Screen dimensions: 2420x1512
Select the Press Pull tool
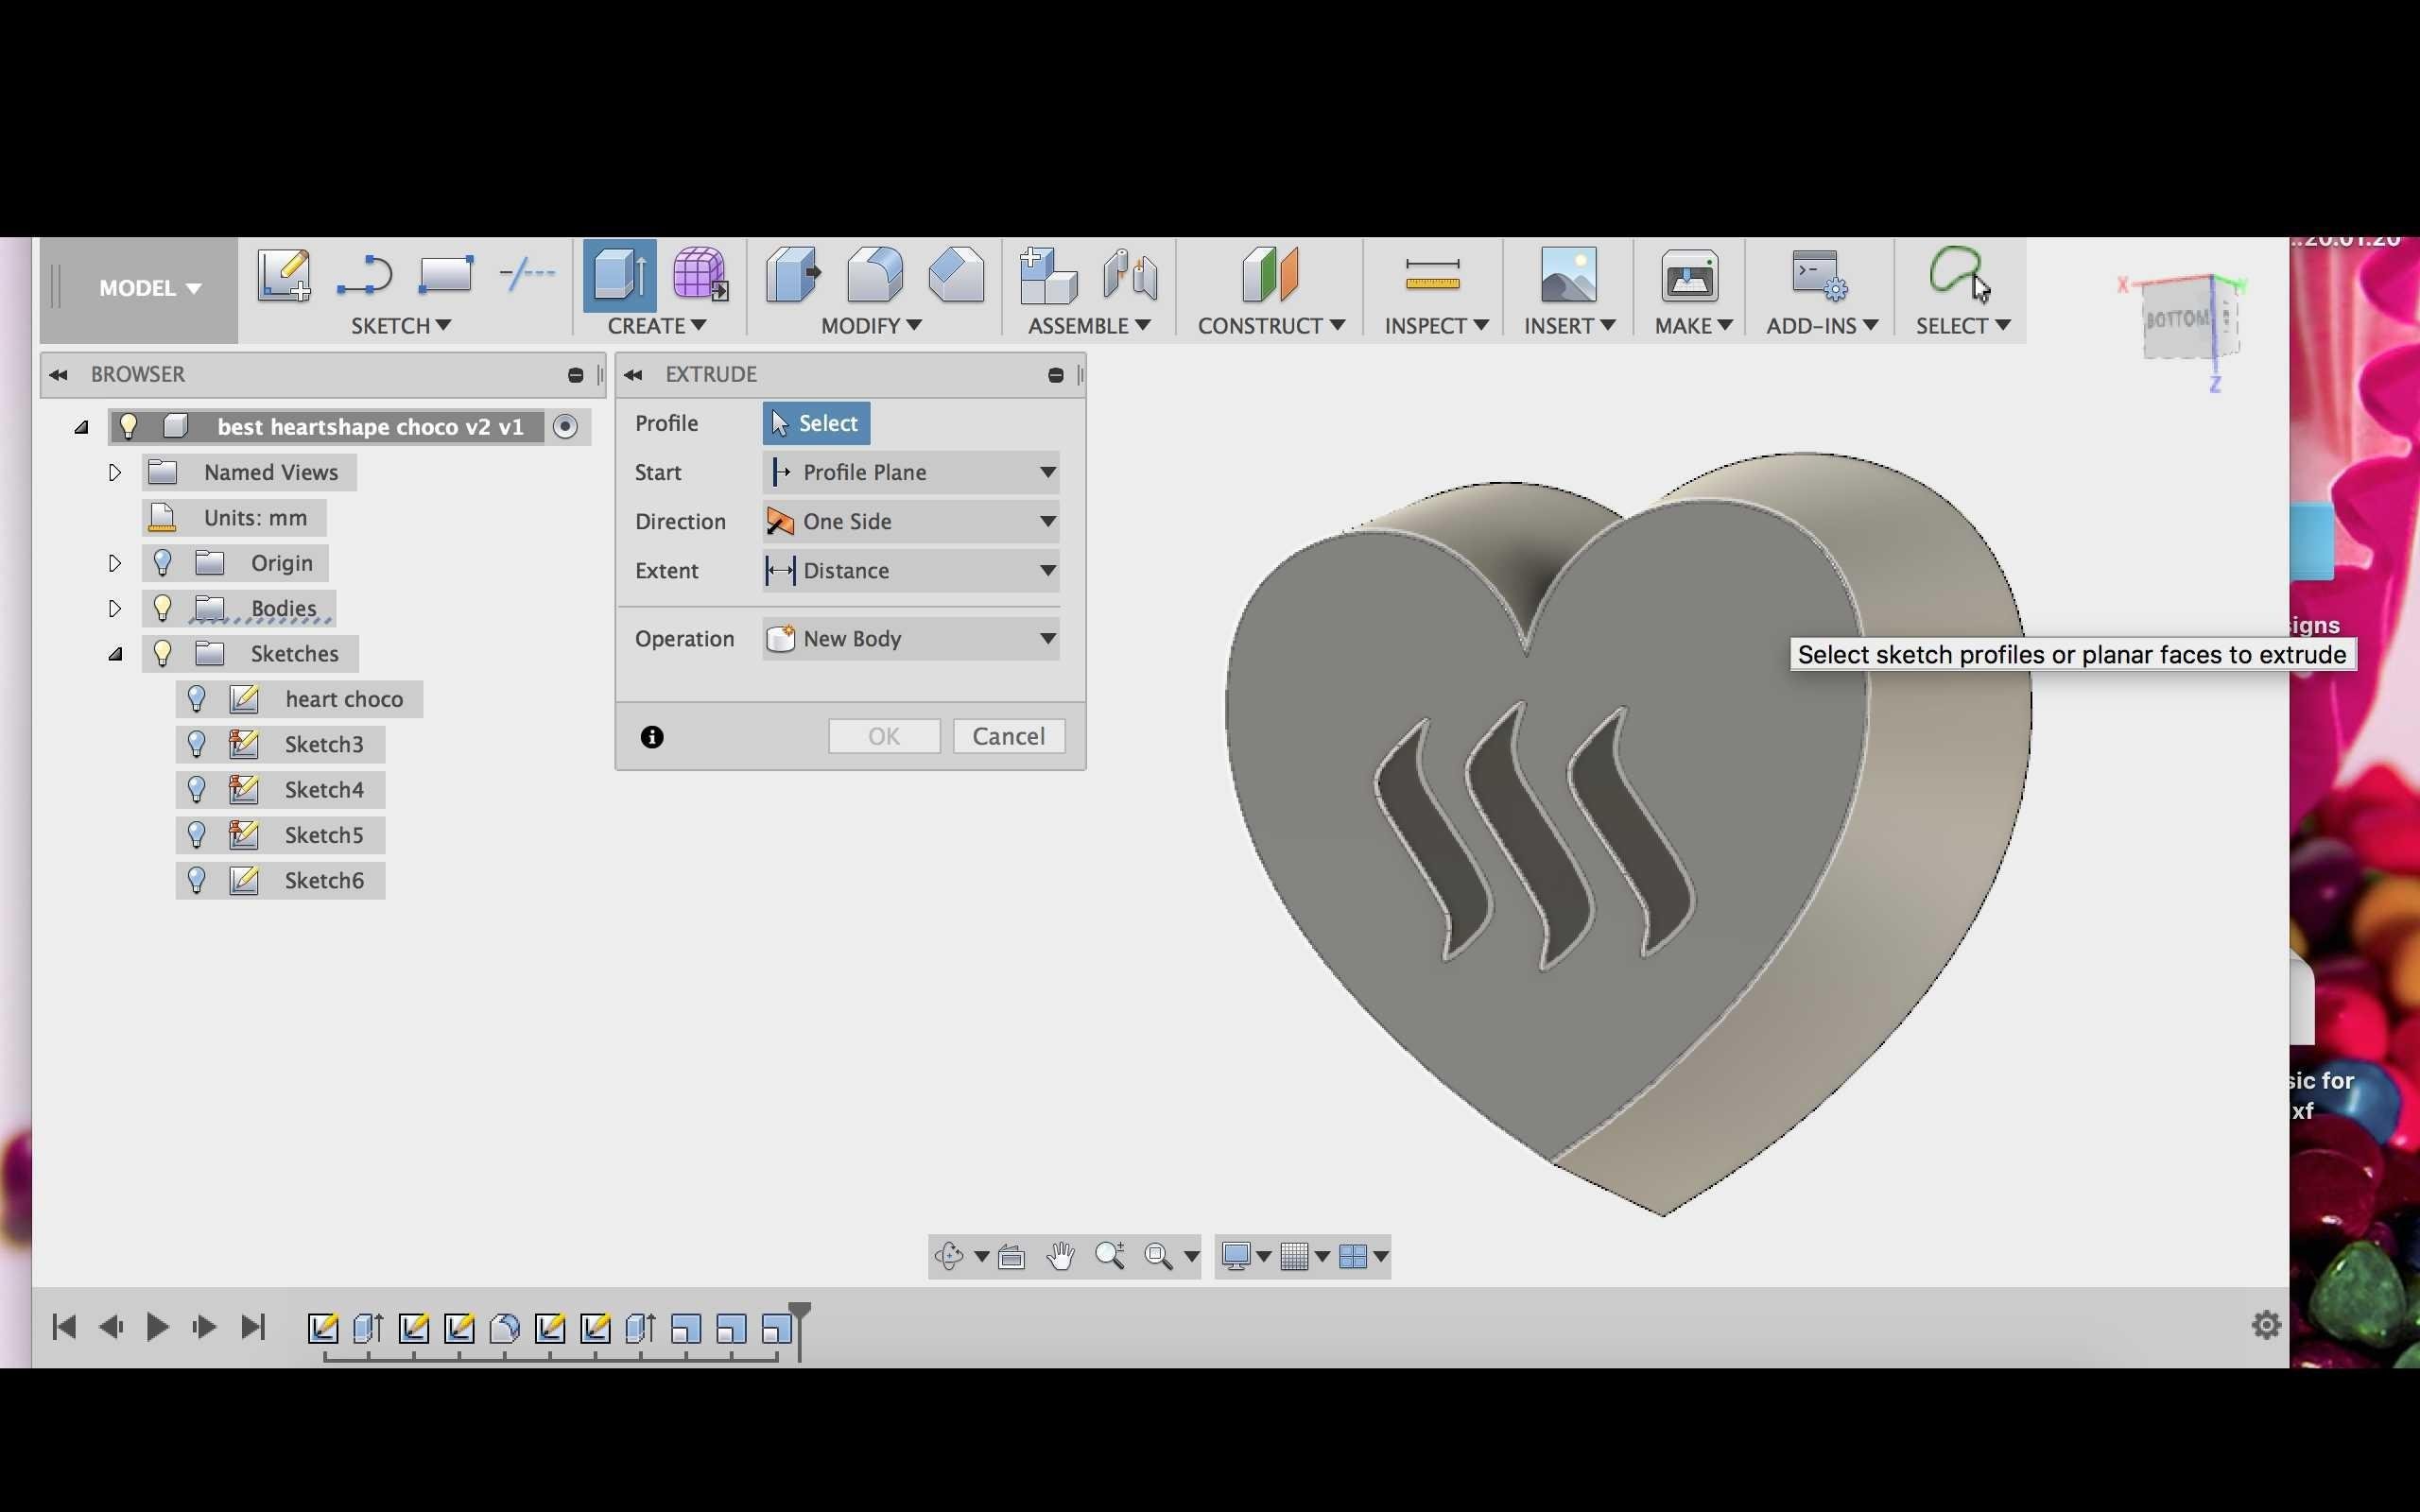793,275
